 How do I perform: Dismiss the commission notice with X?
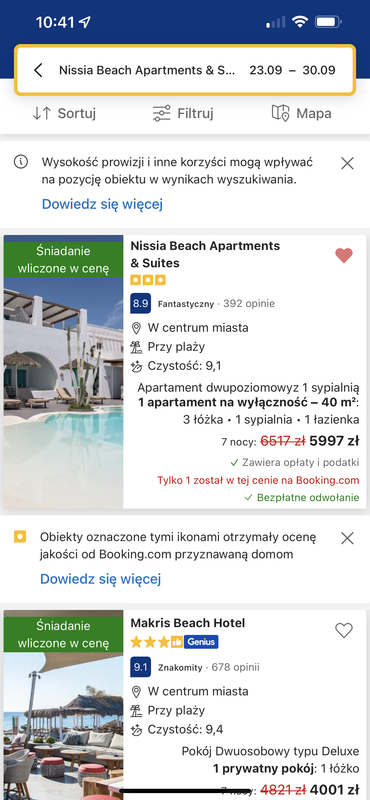point(347,163)
